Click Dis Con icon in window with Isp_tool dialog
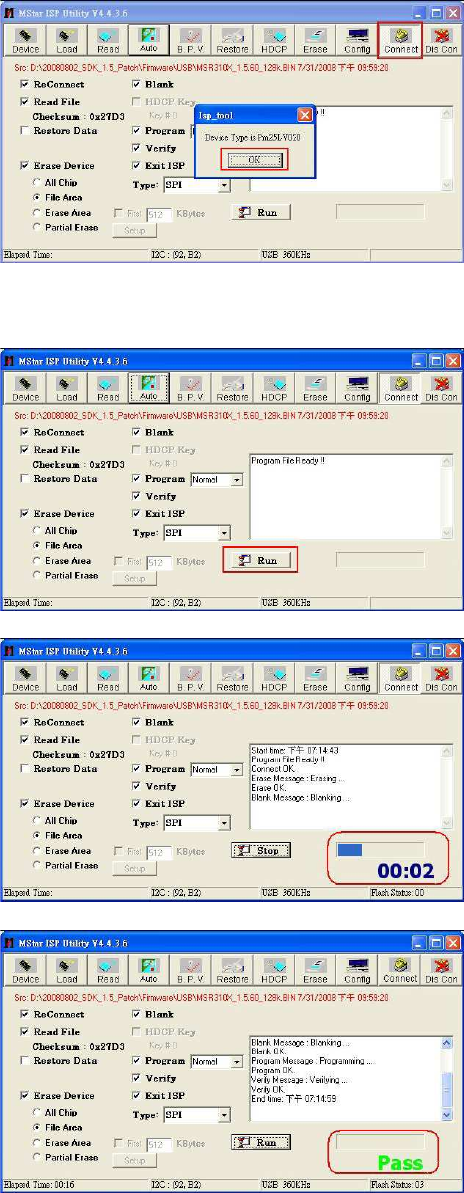This screenshot has width=464, height=1193. coord(441,42)
